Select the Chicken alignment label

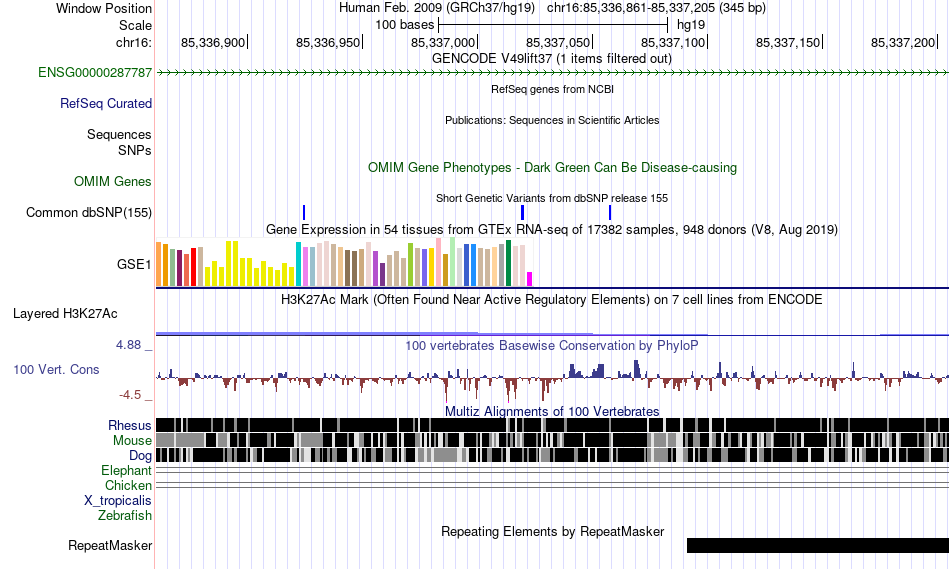(x=128, y=485)
